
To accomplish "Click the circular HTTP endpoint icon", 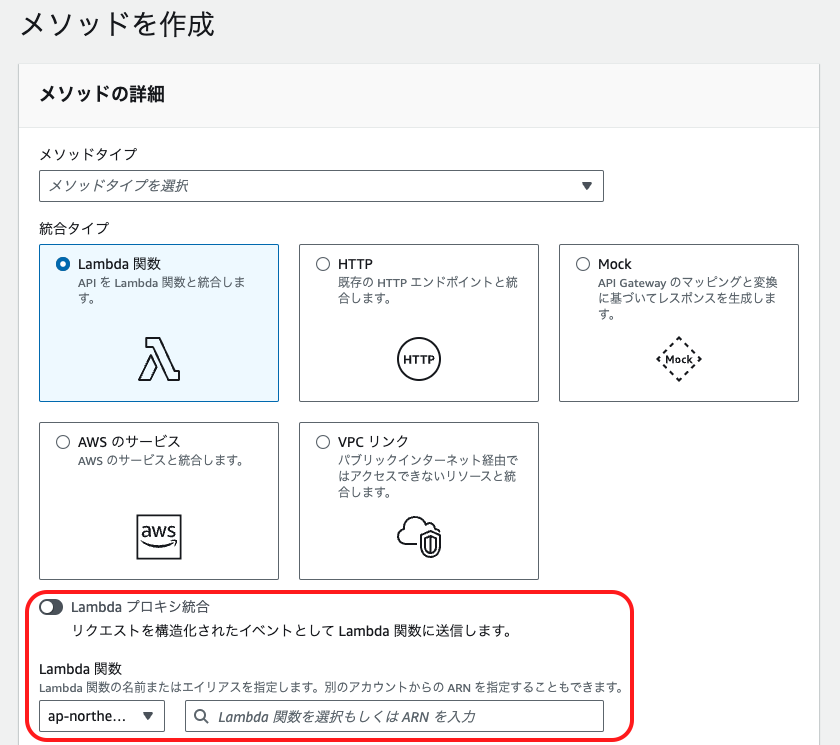I will pos(418,359).
